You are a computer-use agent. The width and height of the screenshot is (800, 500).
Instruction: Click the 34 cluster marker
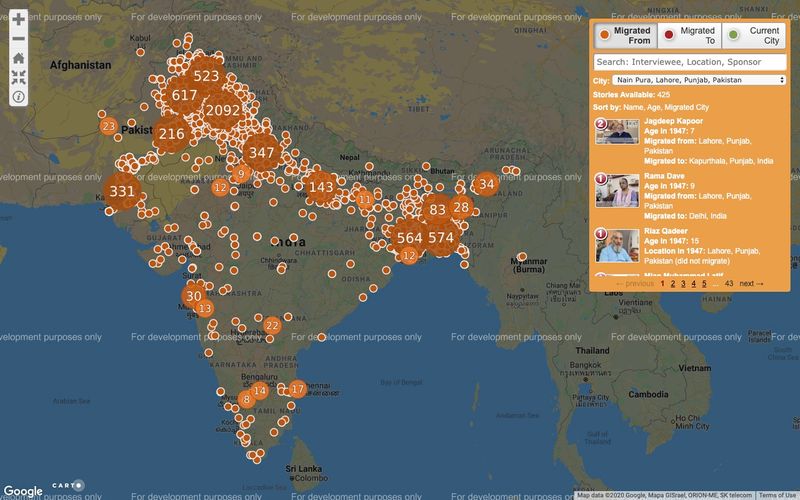pos(487,184)
